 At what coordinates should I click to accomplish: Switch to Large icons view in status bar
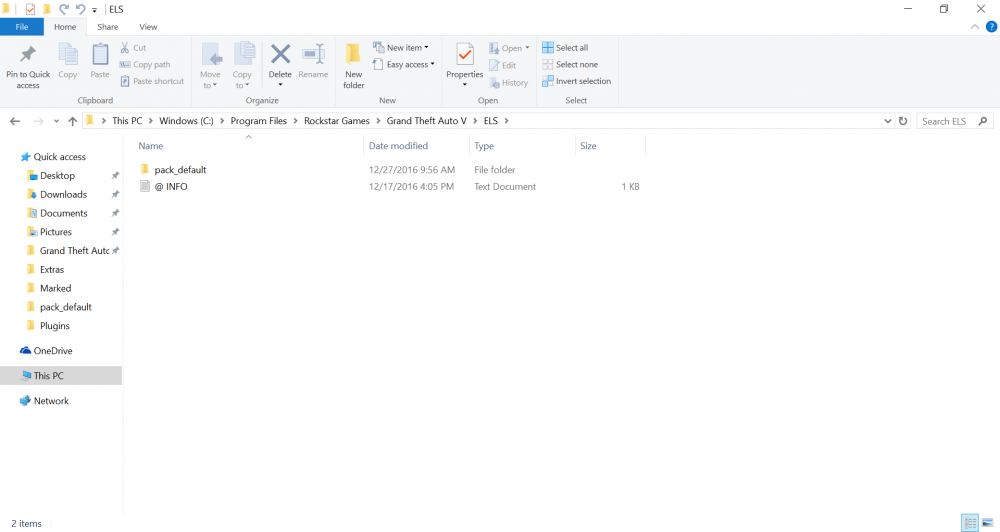click(987, 523)
